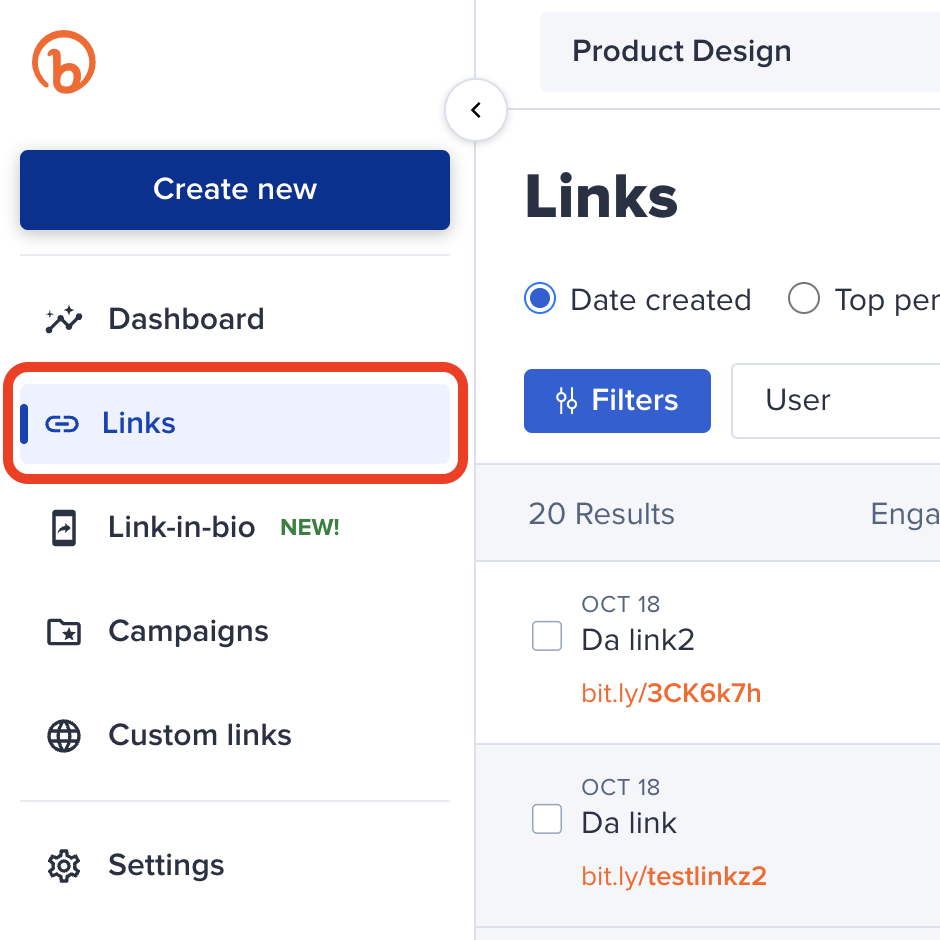
Task: Click the Link-in-bio phone icon
Action: click(64, 528)
